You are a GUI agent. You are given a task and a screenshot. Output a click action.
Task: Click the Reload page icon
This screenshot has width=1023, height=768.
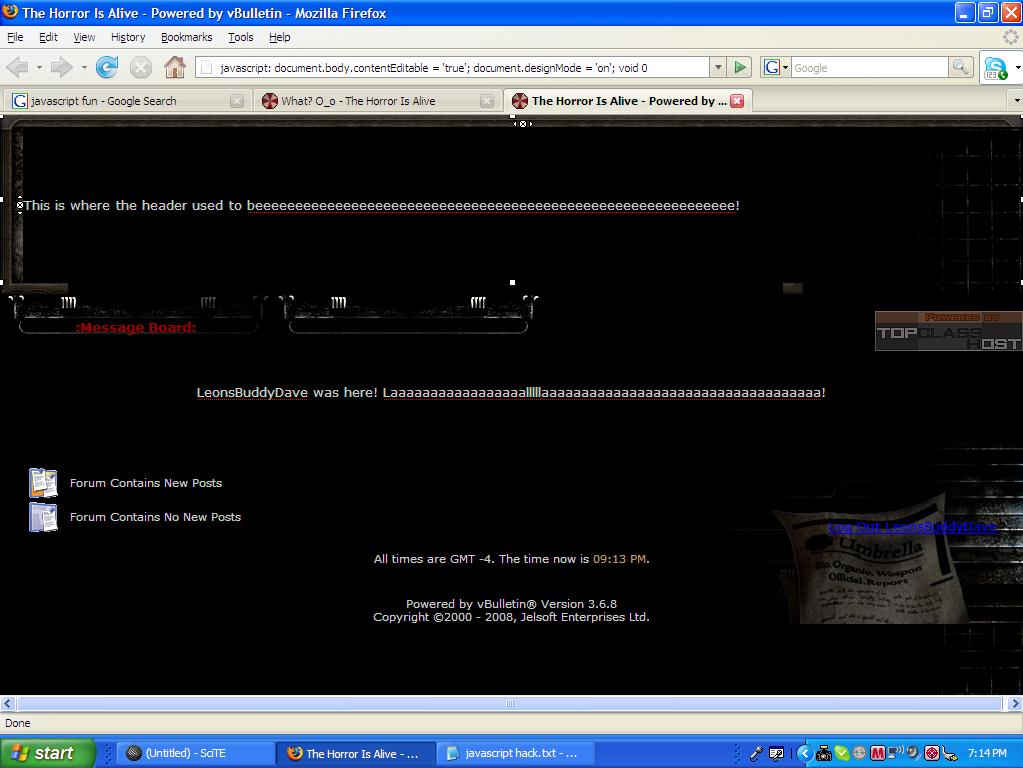[x=107, y=68]
